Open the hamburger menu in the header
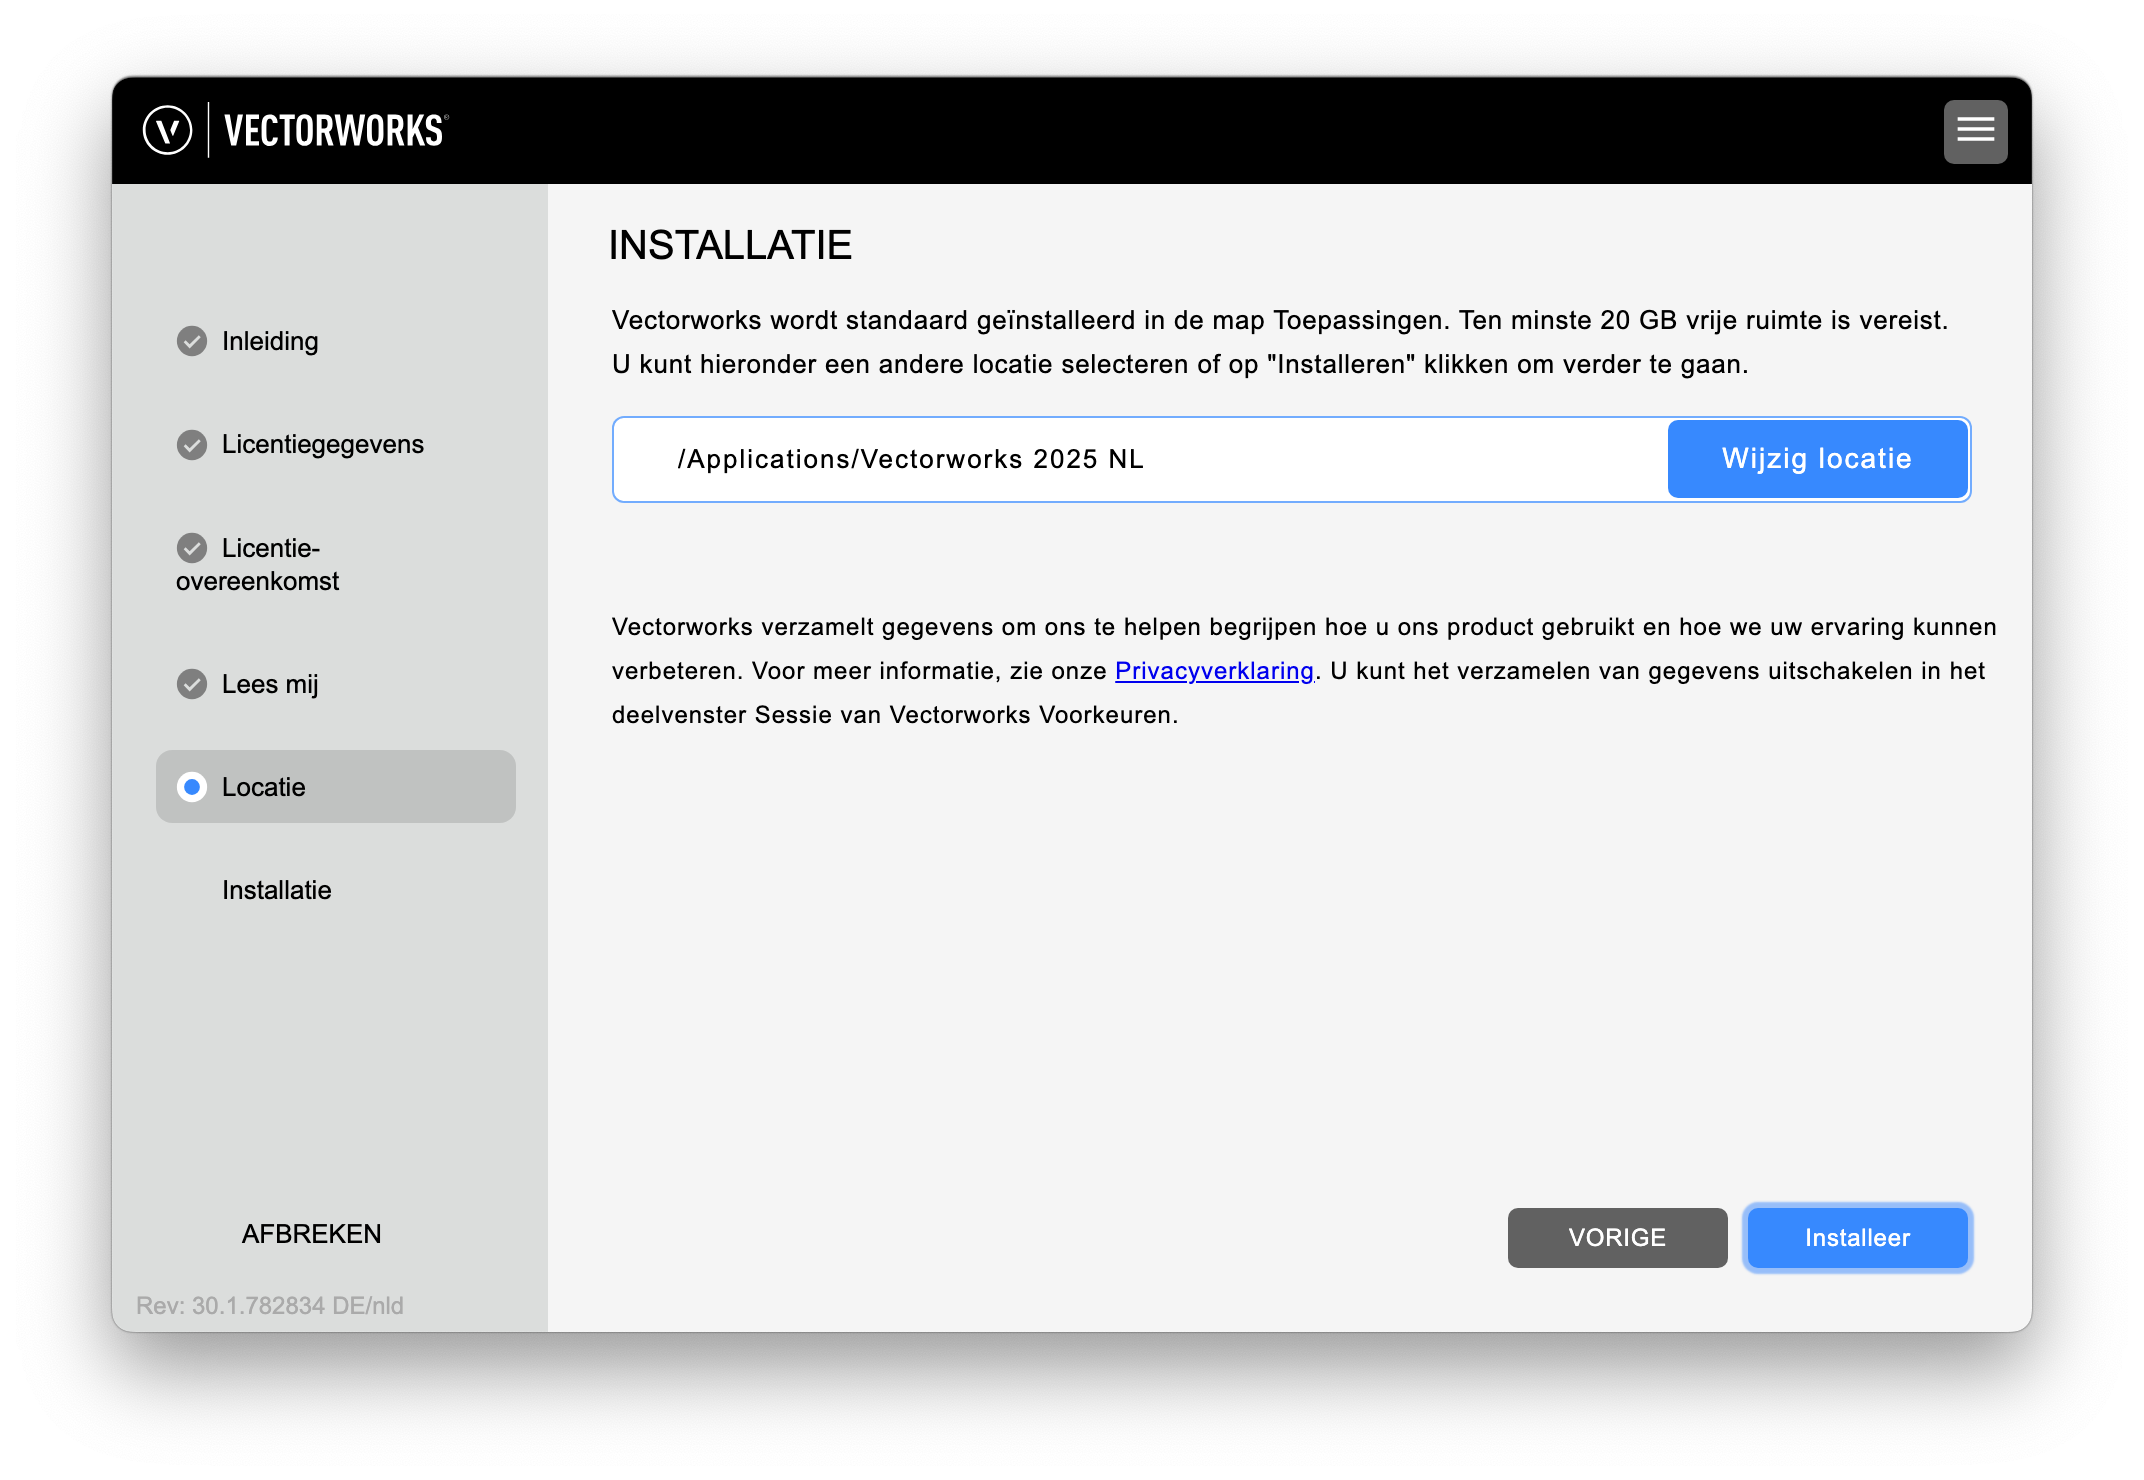The width and height of the screenshot is (2144, 1480). tap(1974, 131)
